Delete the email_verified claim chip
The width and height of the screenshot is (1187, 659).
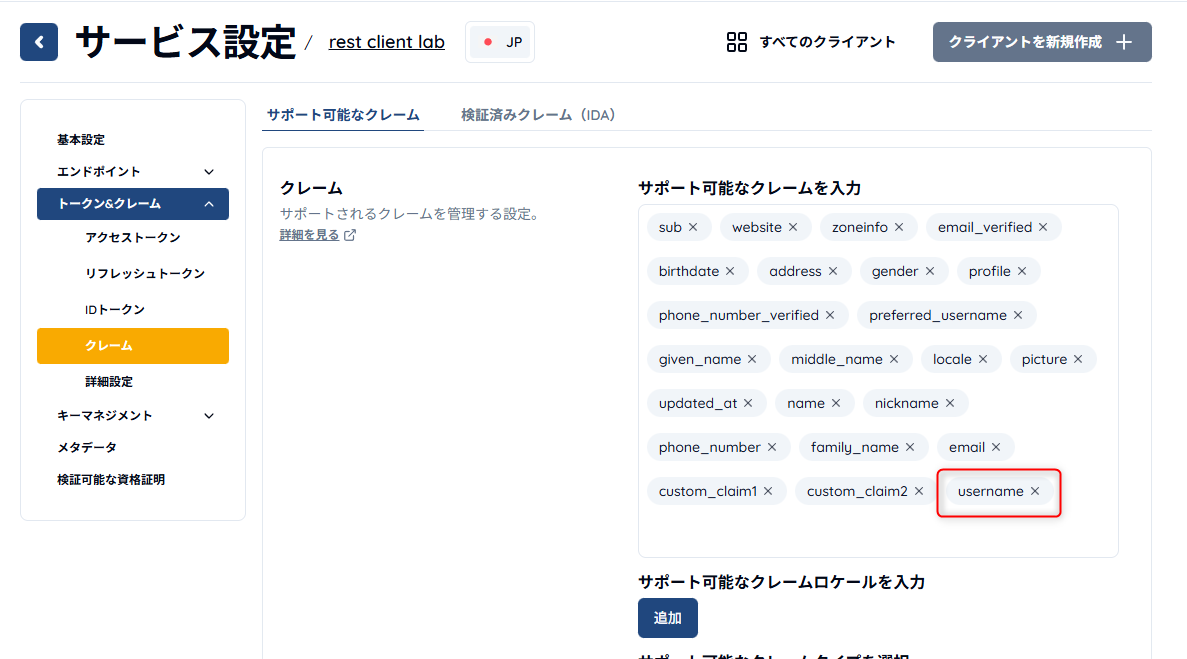click(x=1043, y=227)
